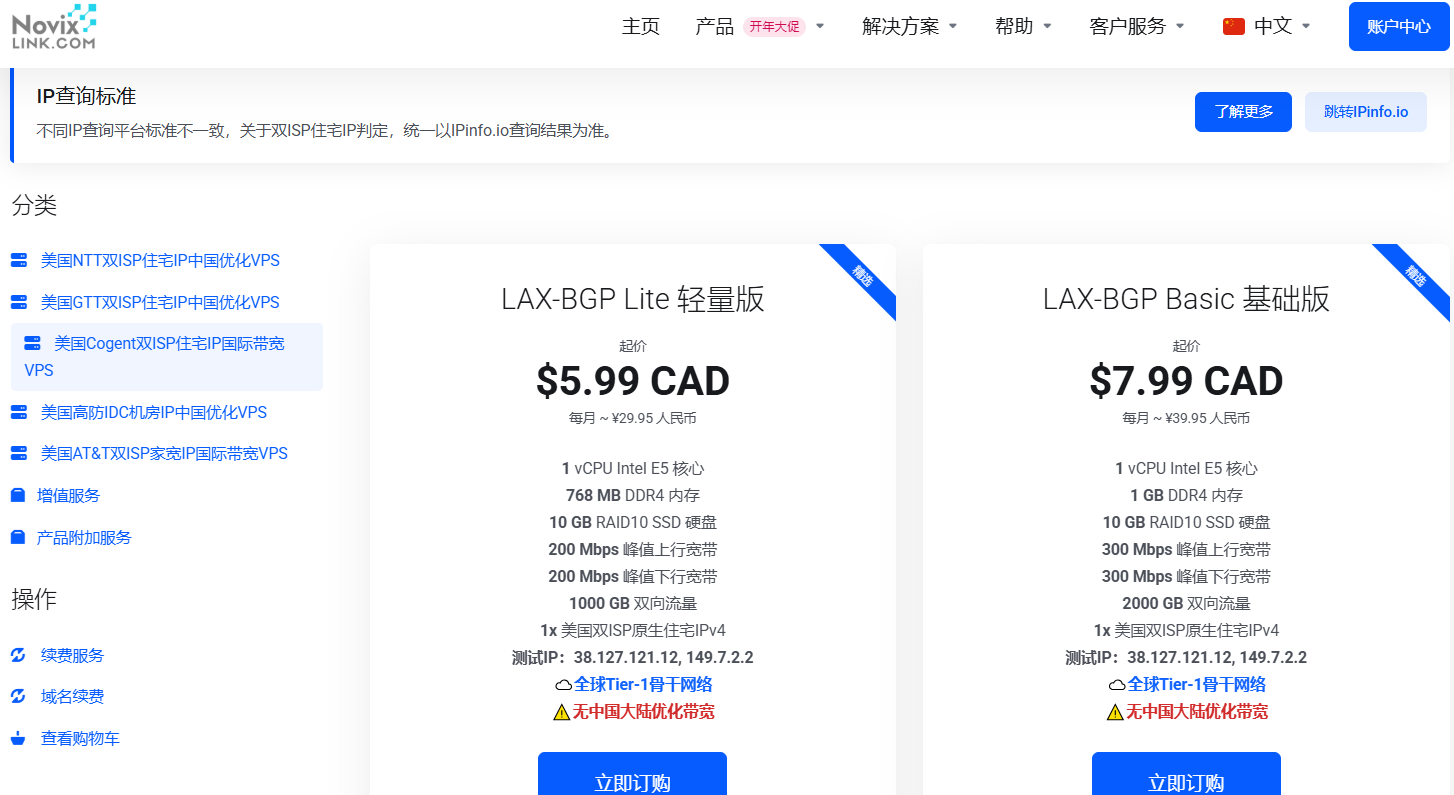
Task: Click 每月 ~ ¥39.95 人民币 text
Action: tap(1186, 418)
